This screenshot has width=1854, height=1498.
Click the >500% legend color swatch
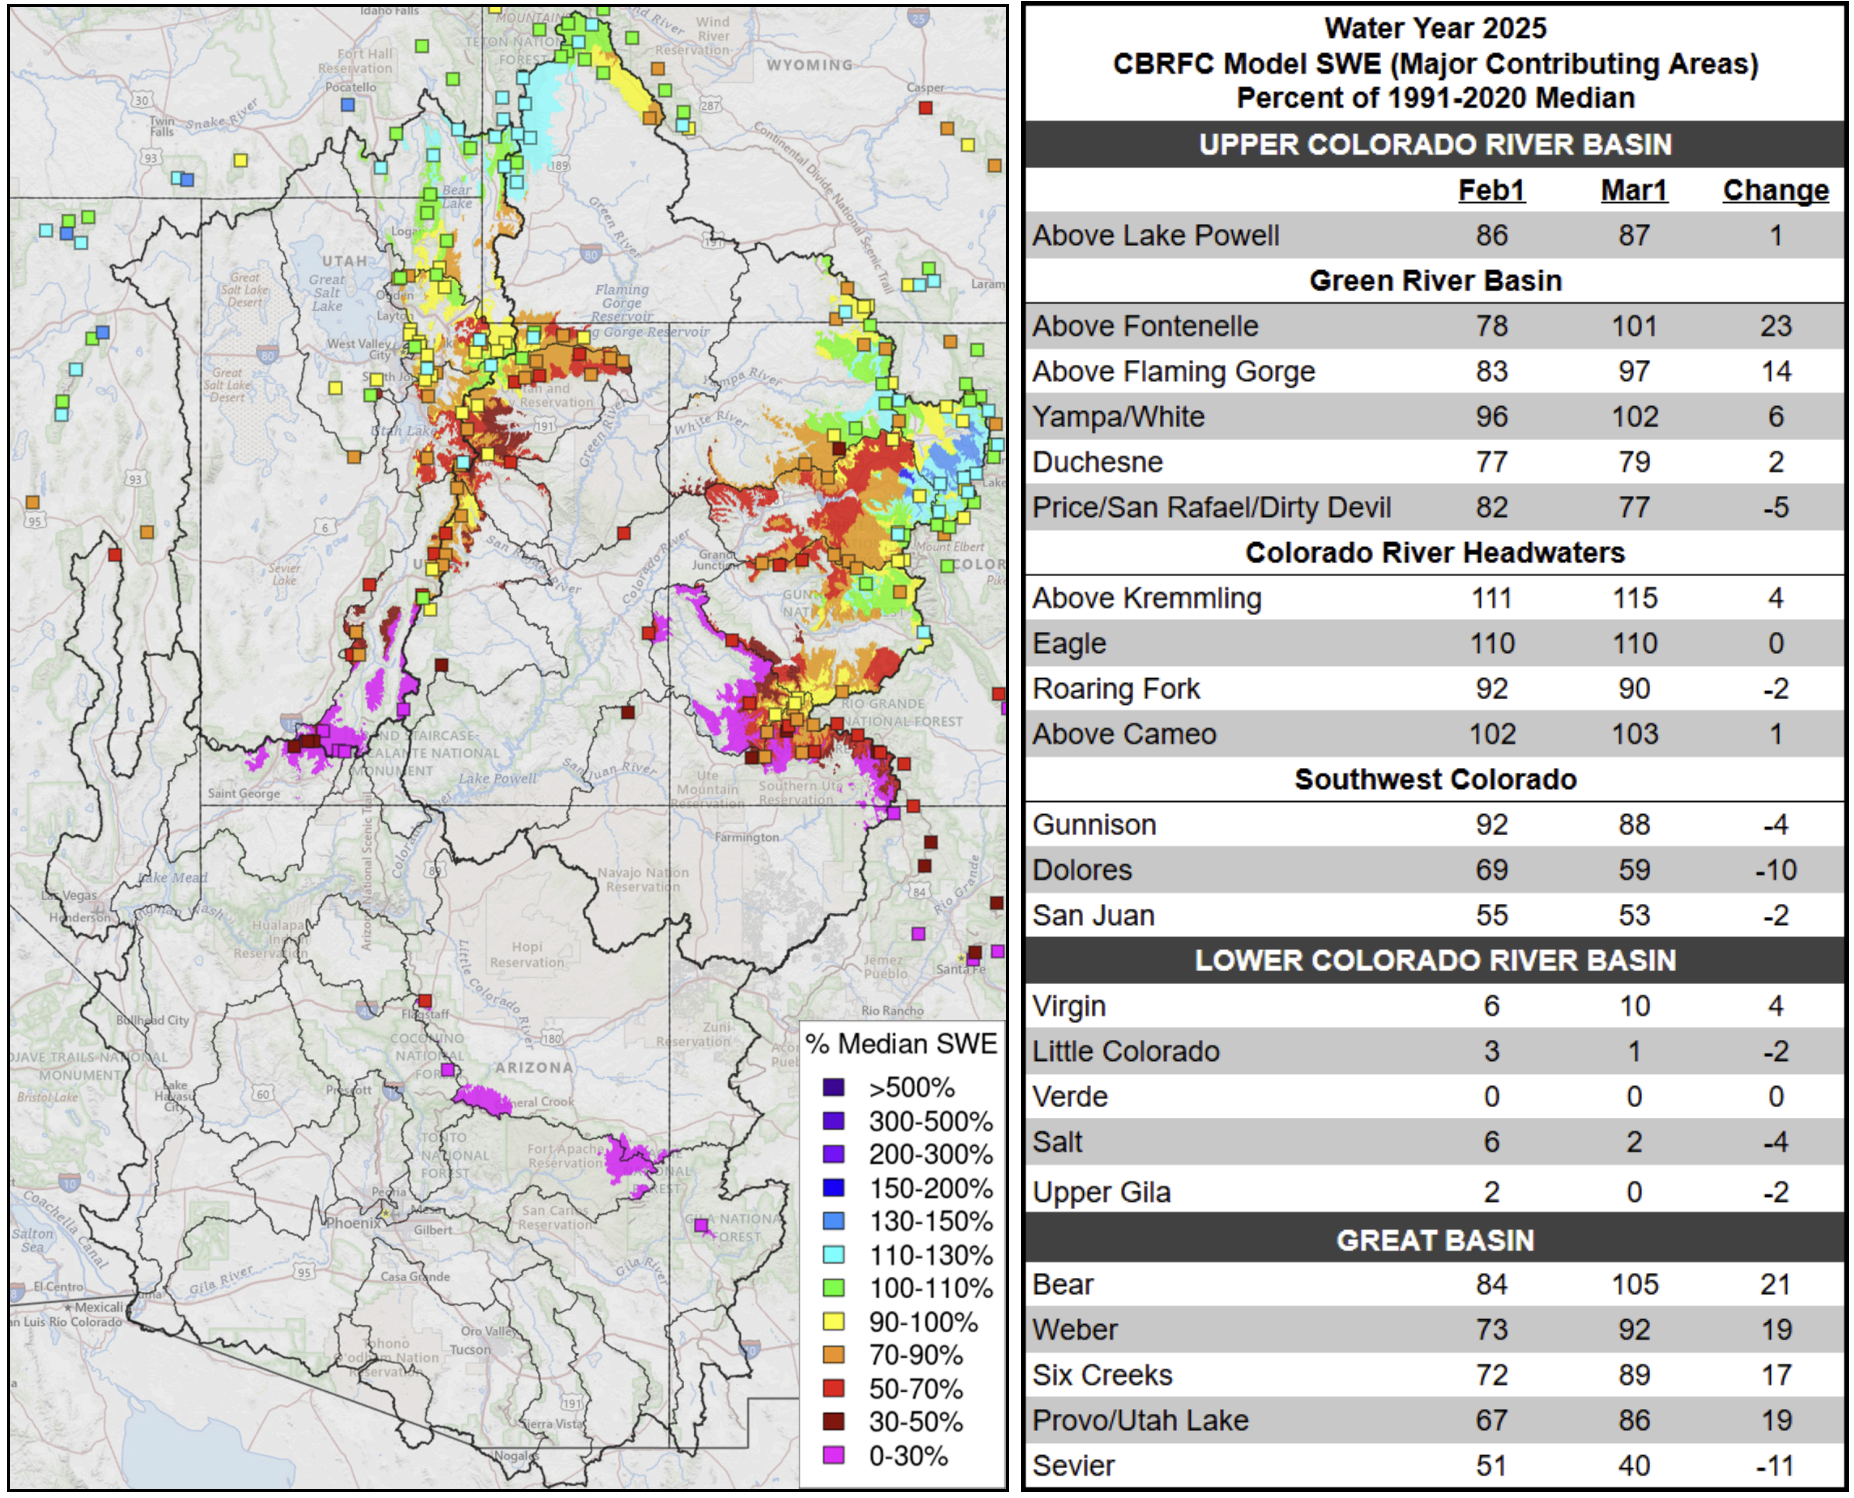point(833,1087)
